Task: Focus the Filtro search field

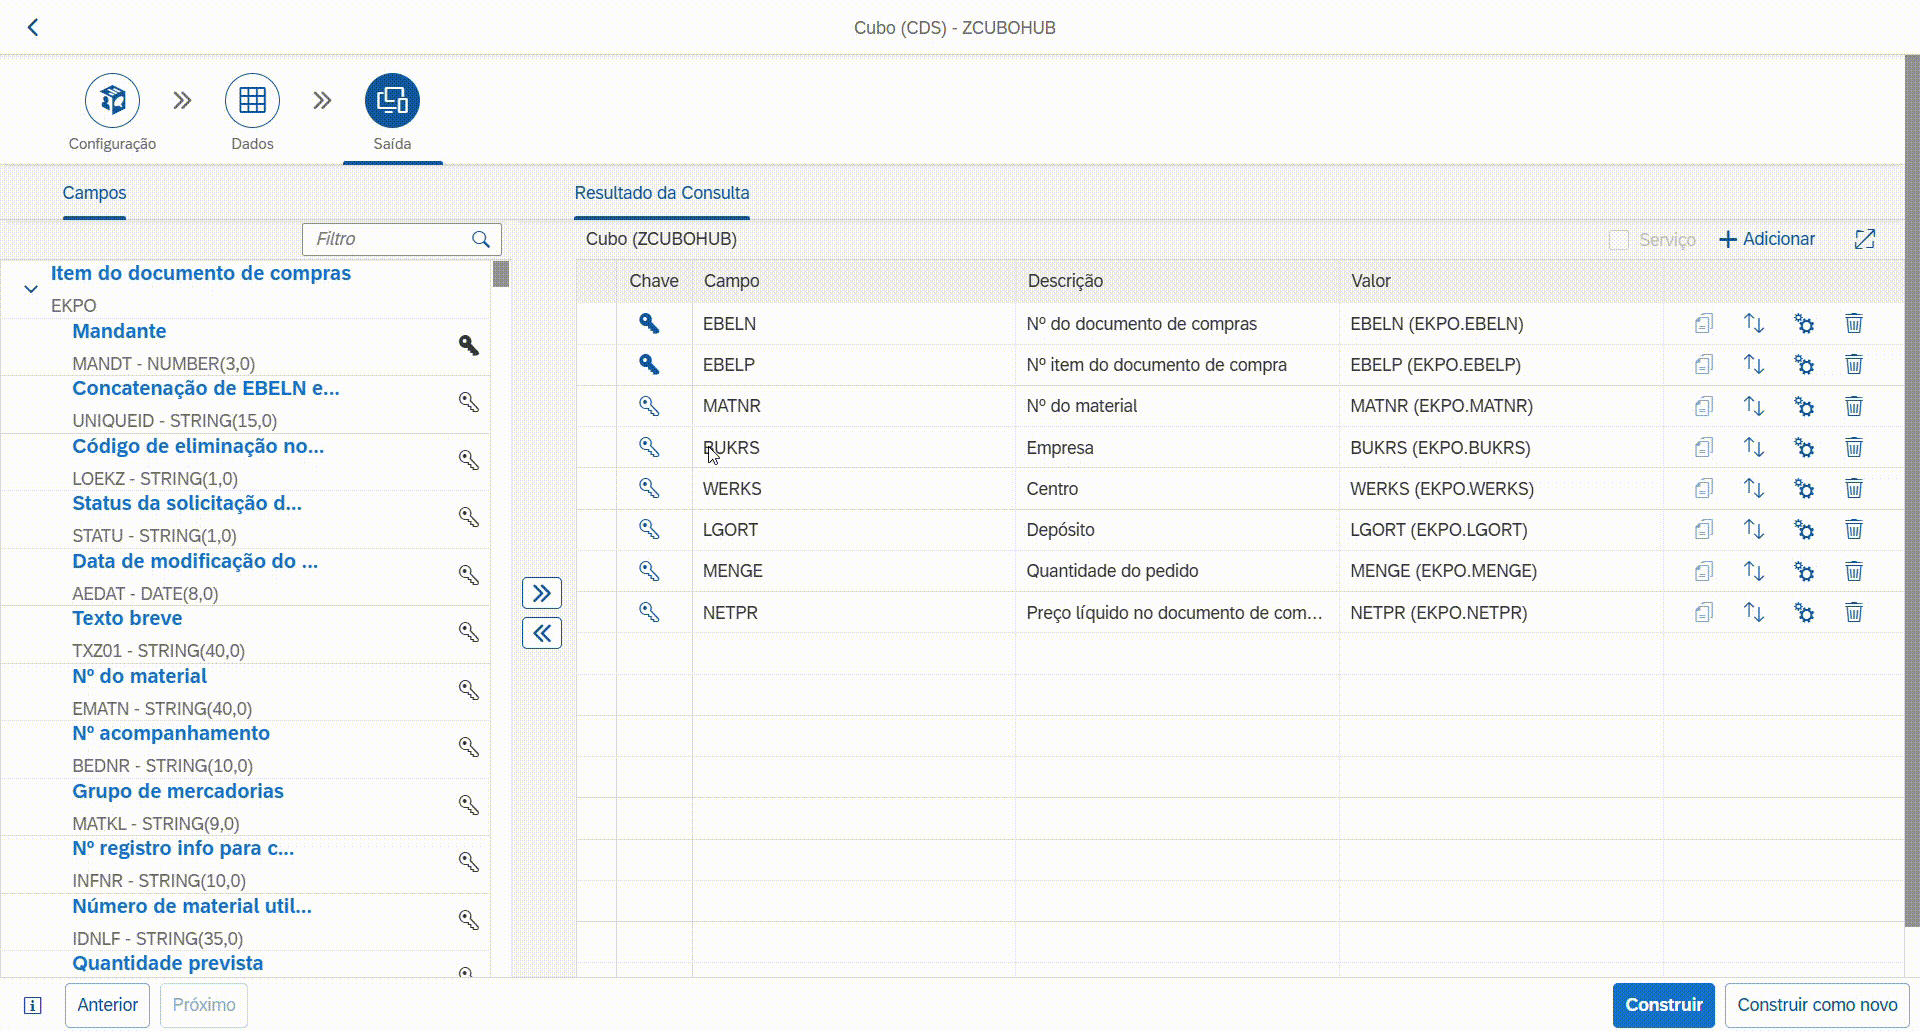Action: coord(390,239)
